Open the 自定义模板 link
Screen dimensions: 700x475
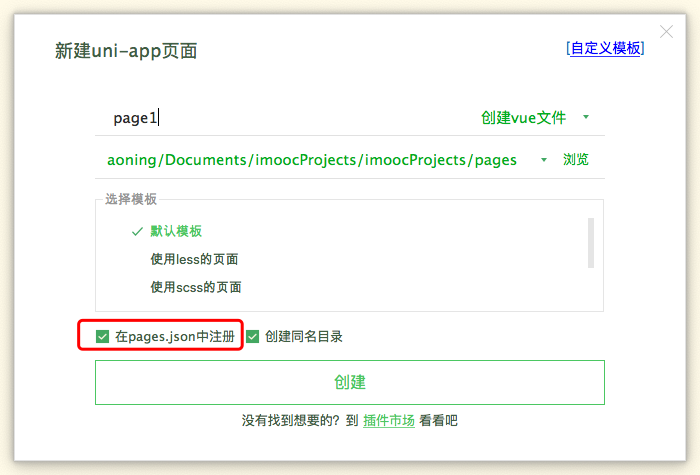click(x=605, y=48)
